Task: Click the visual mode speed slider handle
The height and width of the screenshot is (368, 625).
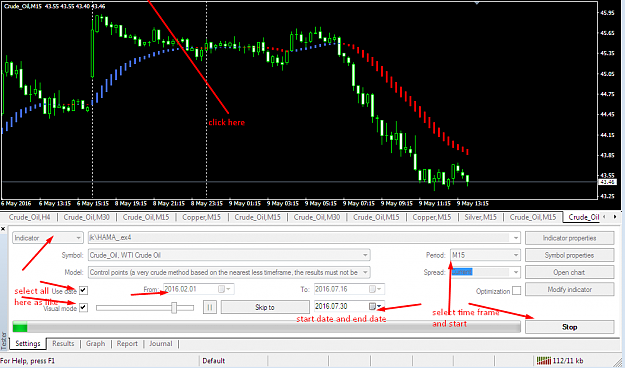Action: point(174,307)
